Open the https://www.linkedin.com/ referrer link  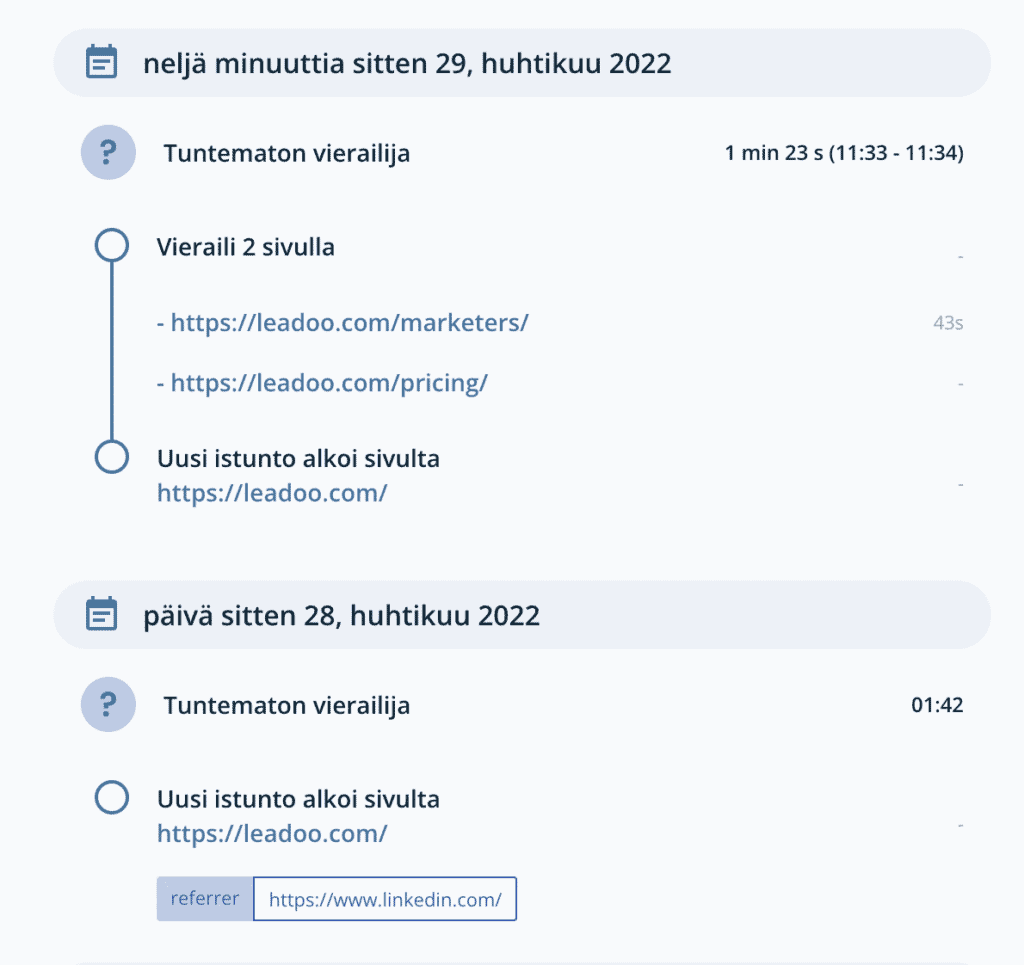click(x=385, y=898)
